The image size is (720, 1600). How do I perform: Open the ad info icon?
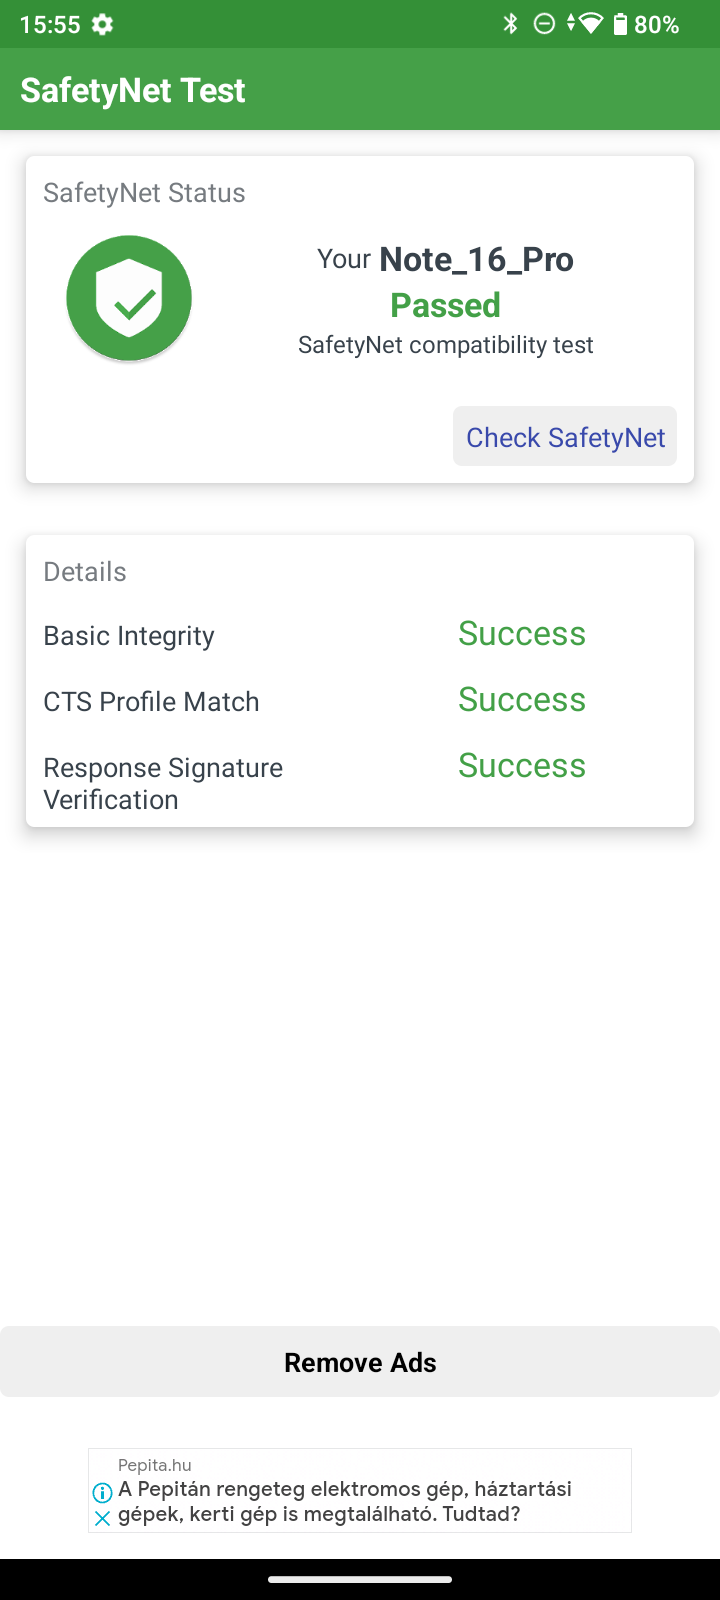click(102, 1493)
